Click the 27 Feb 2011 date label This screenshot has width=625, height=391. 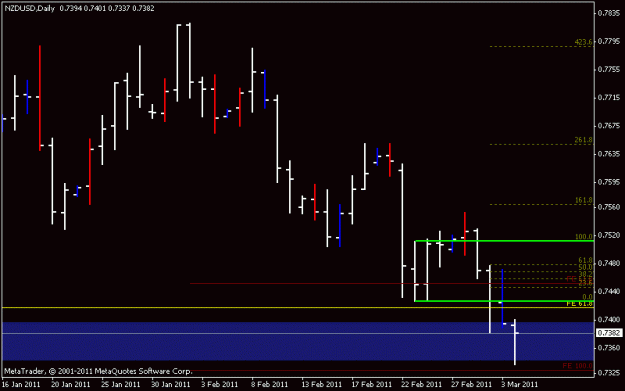coord(472,385)
